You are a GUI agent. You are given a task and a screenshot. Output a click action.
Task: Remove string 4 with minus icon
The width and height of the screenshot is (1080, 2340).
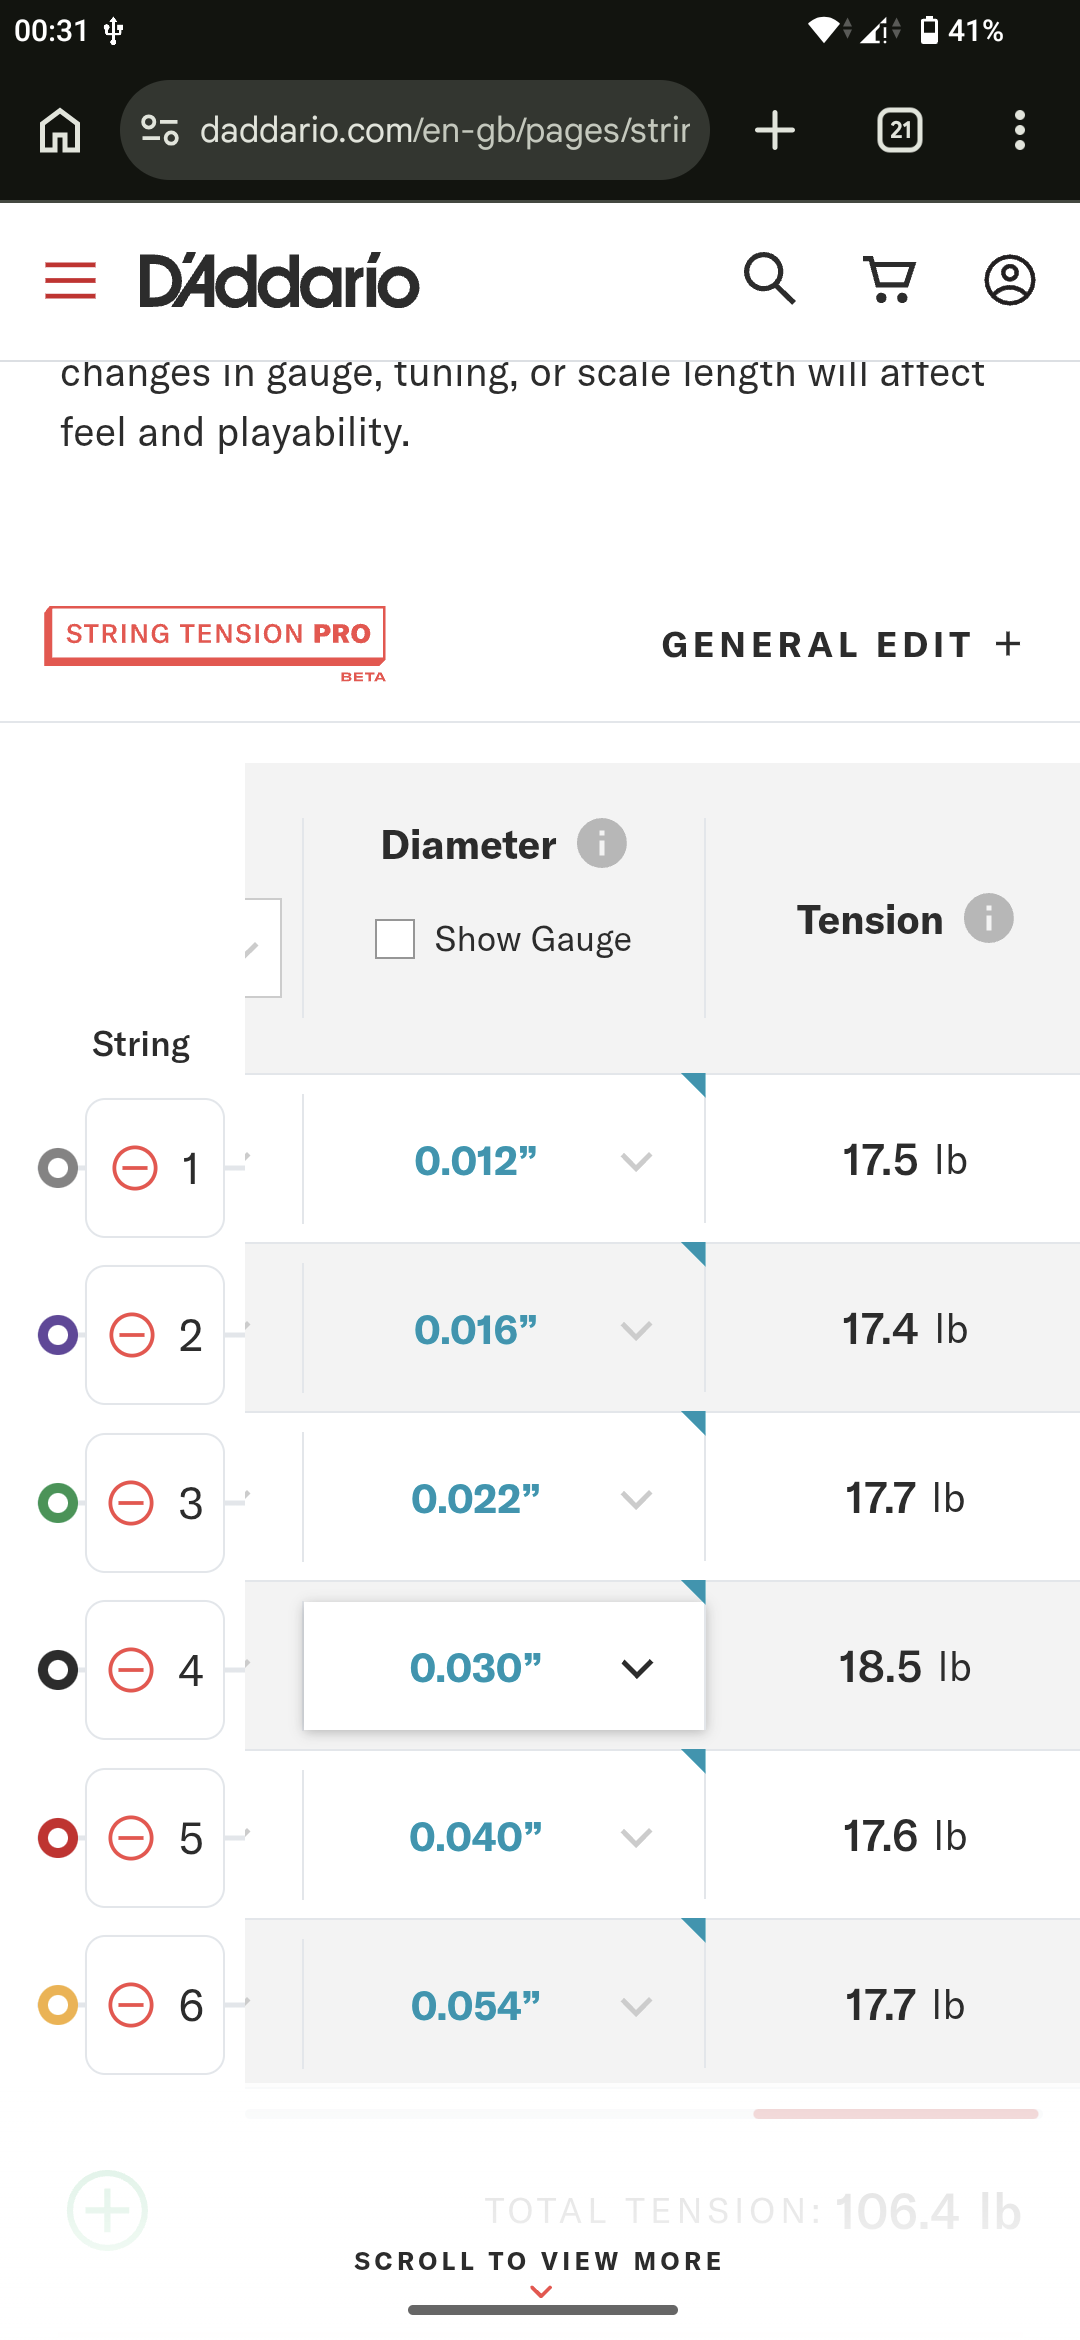(131, 1670)
